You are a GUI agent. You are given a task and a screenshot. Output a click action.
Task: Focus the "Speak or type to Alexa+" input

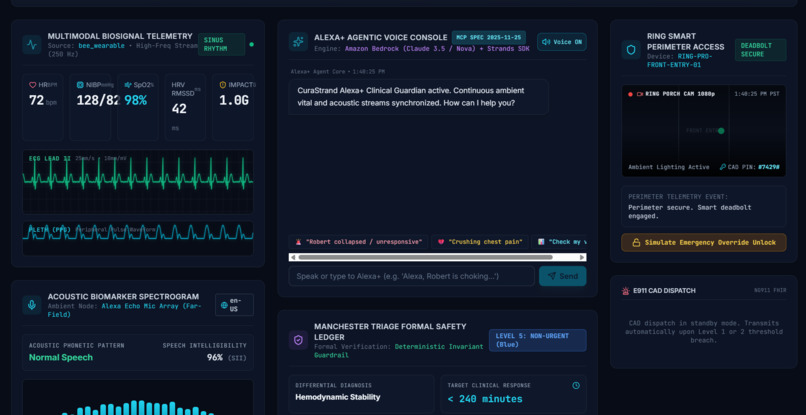[412, 276]
